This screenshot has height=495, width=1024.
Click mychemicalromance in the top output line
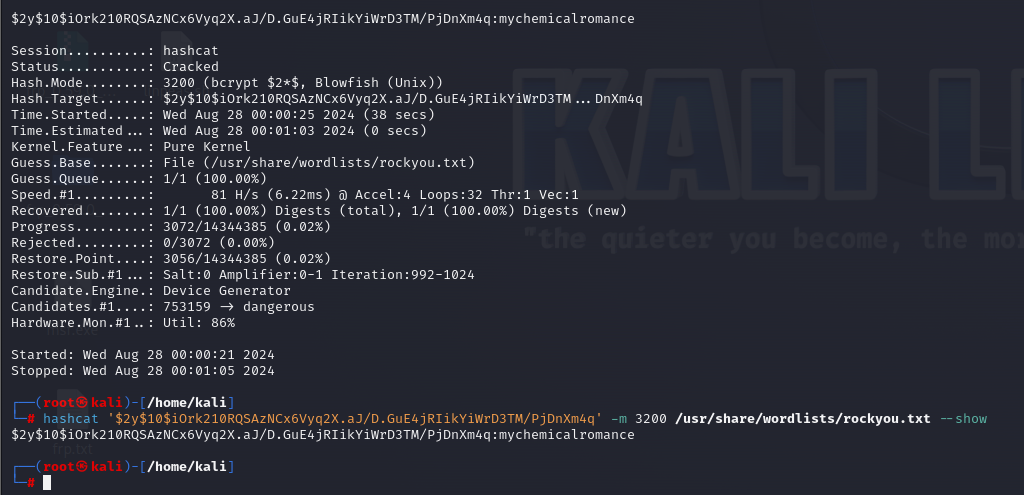click(x=566, y=19)
